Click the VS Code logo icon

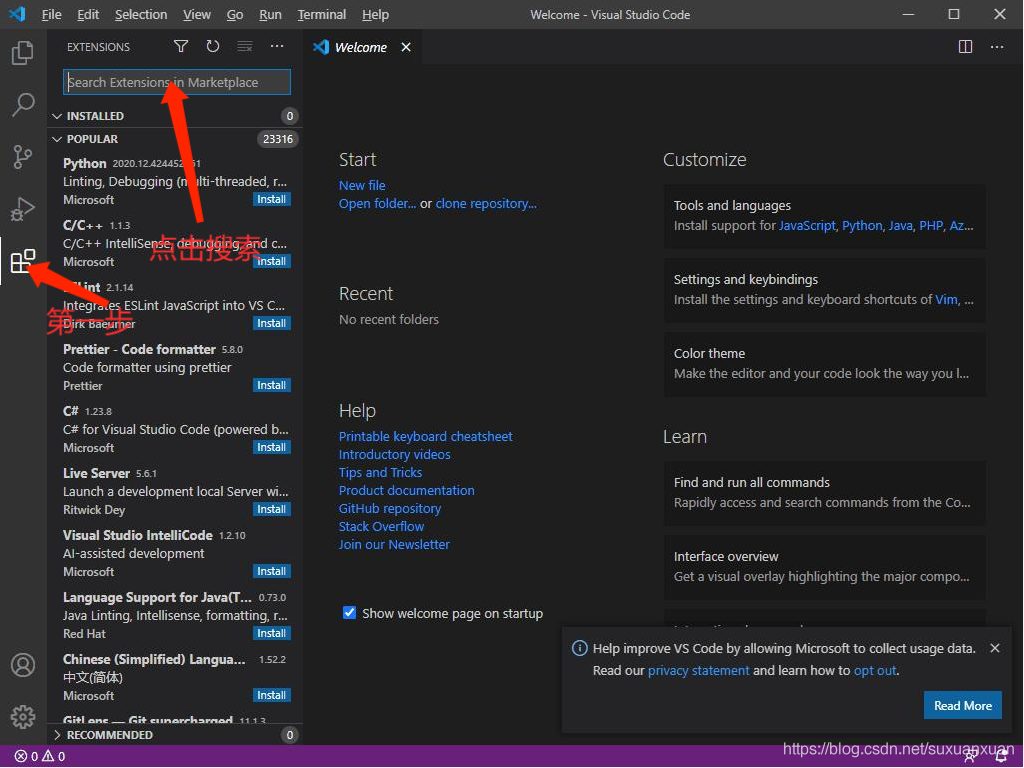[x=18, y=14]
